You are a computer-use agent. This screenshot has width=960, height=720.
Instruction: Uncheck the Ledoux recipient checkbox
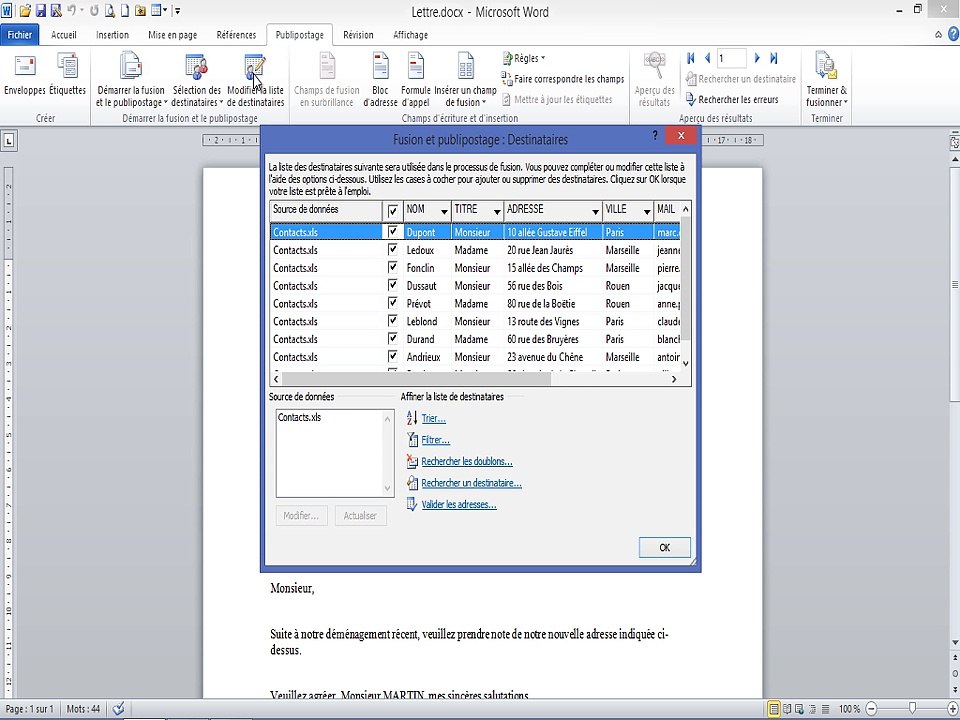point(392,249)
